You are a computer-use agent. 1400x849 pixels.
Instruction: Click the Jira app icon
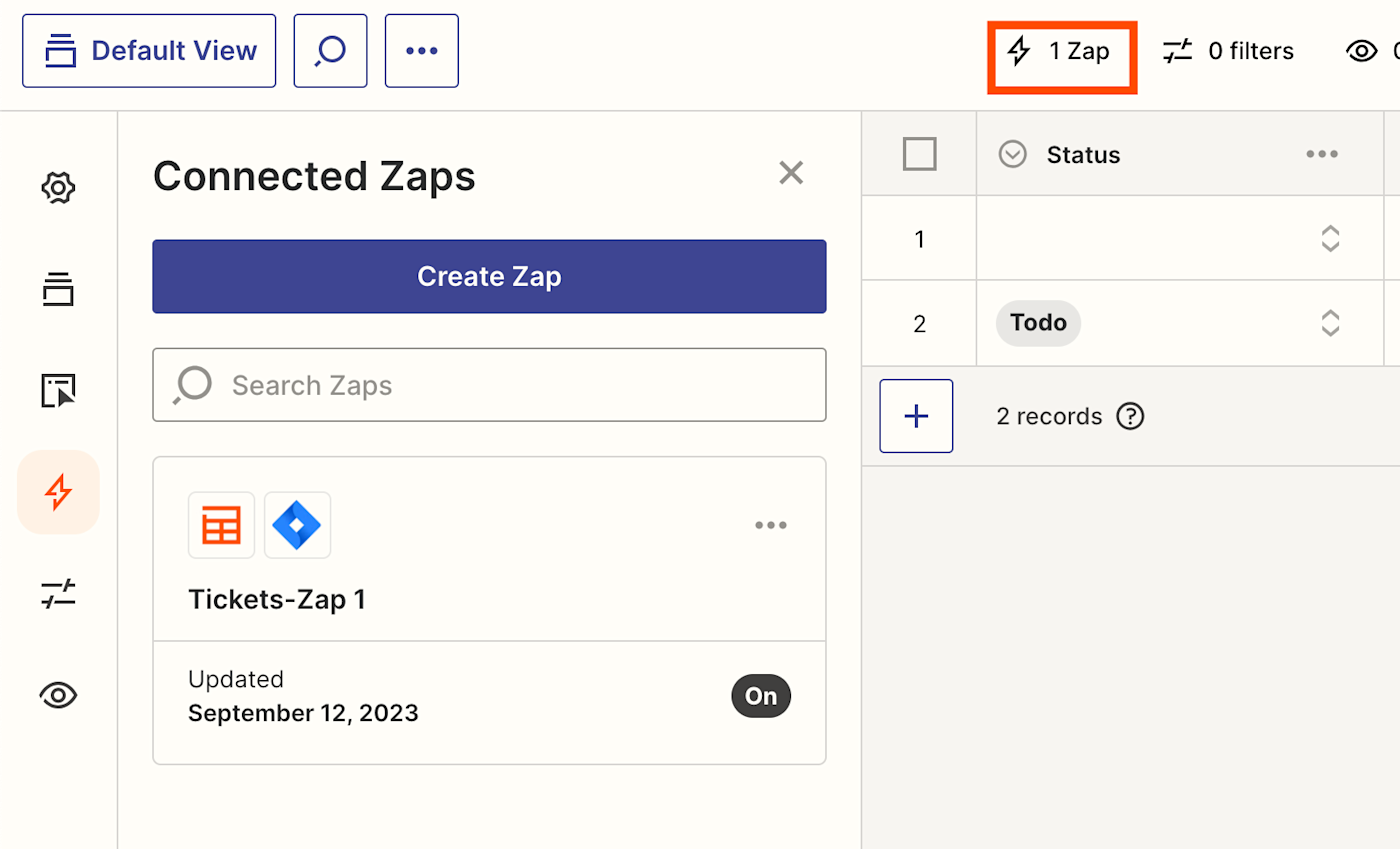pos(298,525)
